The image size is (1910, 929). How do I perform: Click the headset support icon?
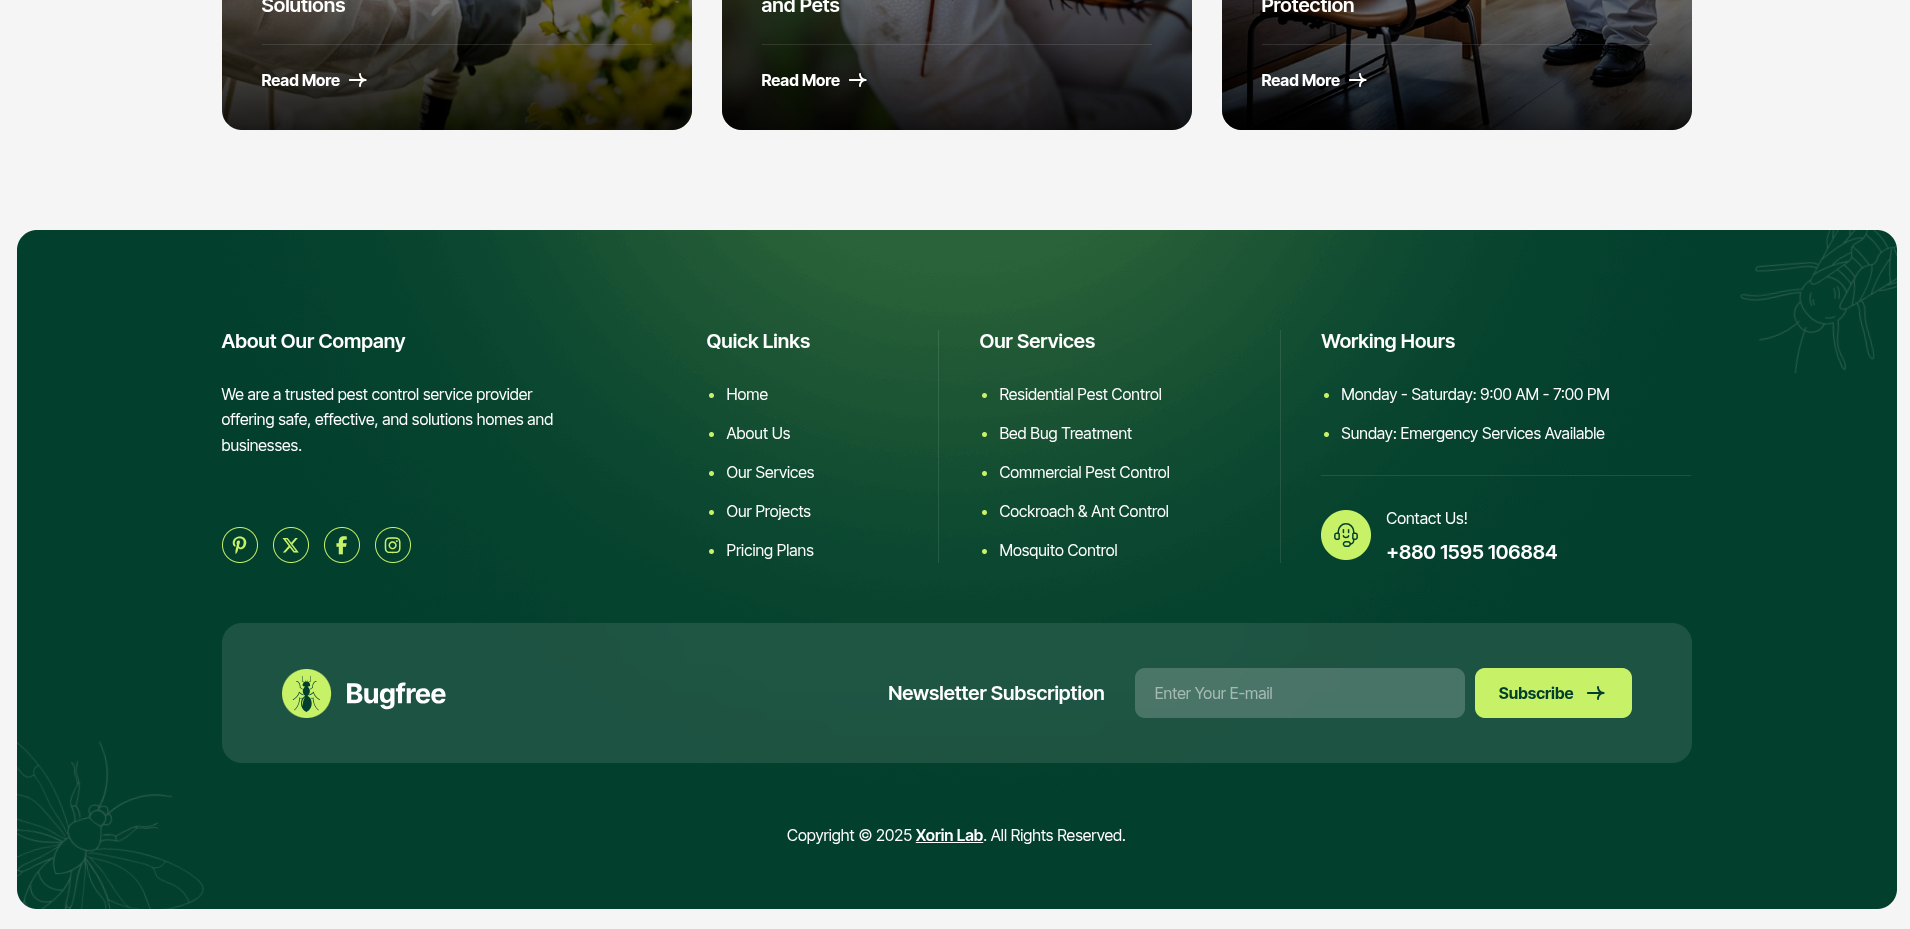click(1346, 535)
